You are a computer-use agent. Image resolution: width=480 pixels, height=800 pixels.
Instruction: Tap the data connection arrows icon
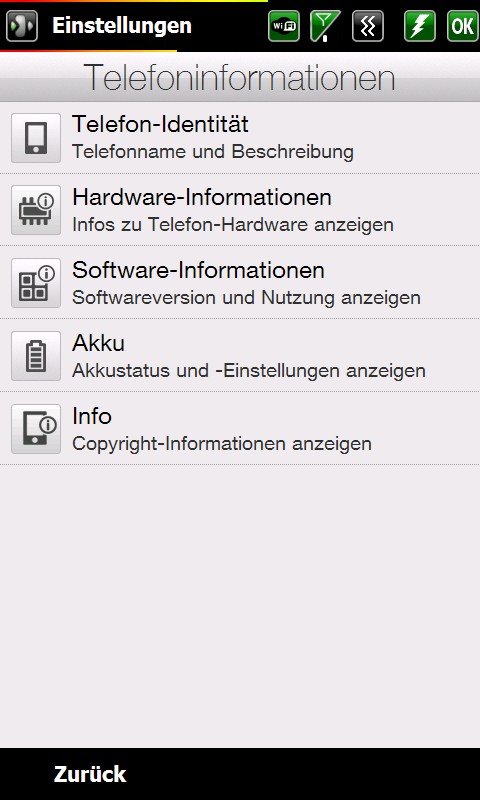(x=367, y=26)
